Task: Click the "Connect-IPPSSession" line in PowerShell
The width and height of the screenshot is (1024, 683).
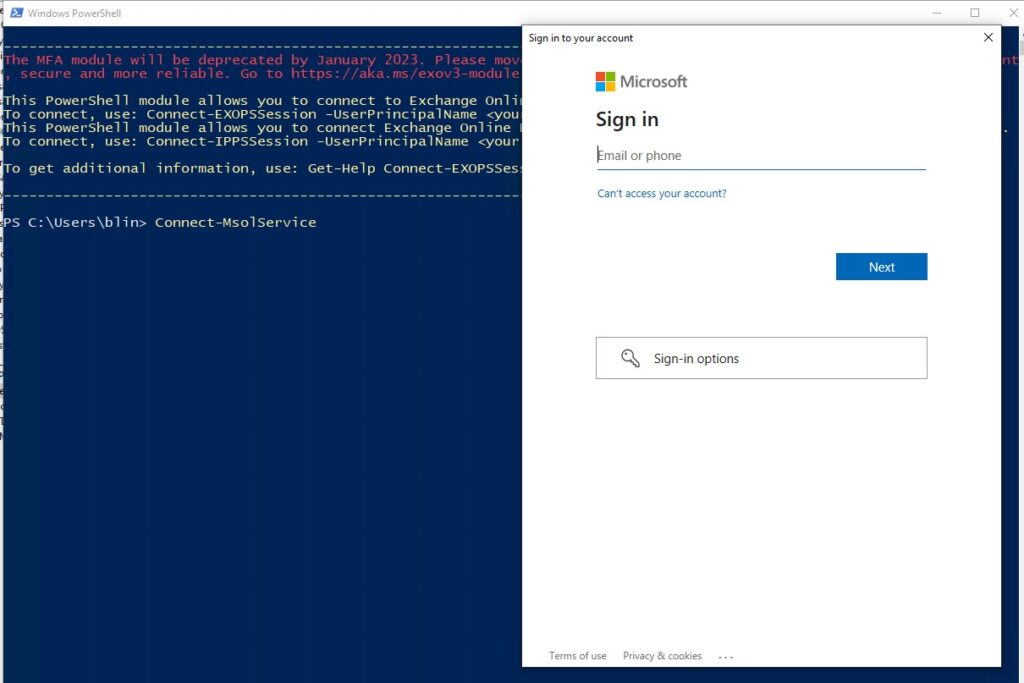Action: point(262,141)
